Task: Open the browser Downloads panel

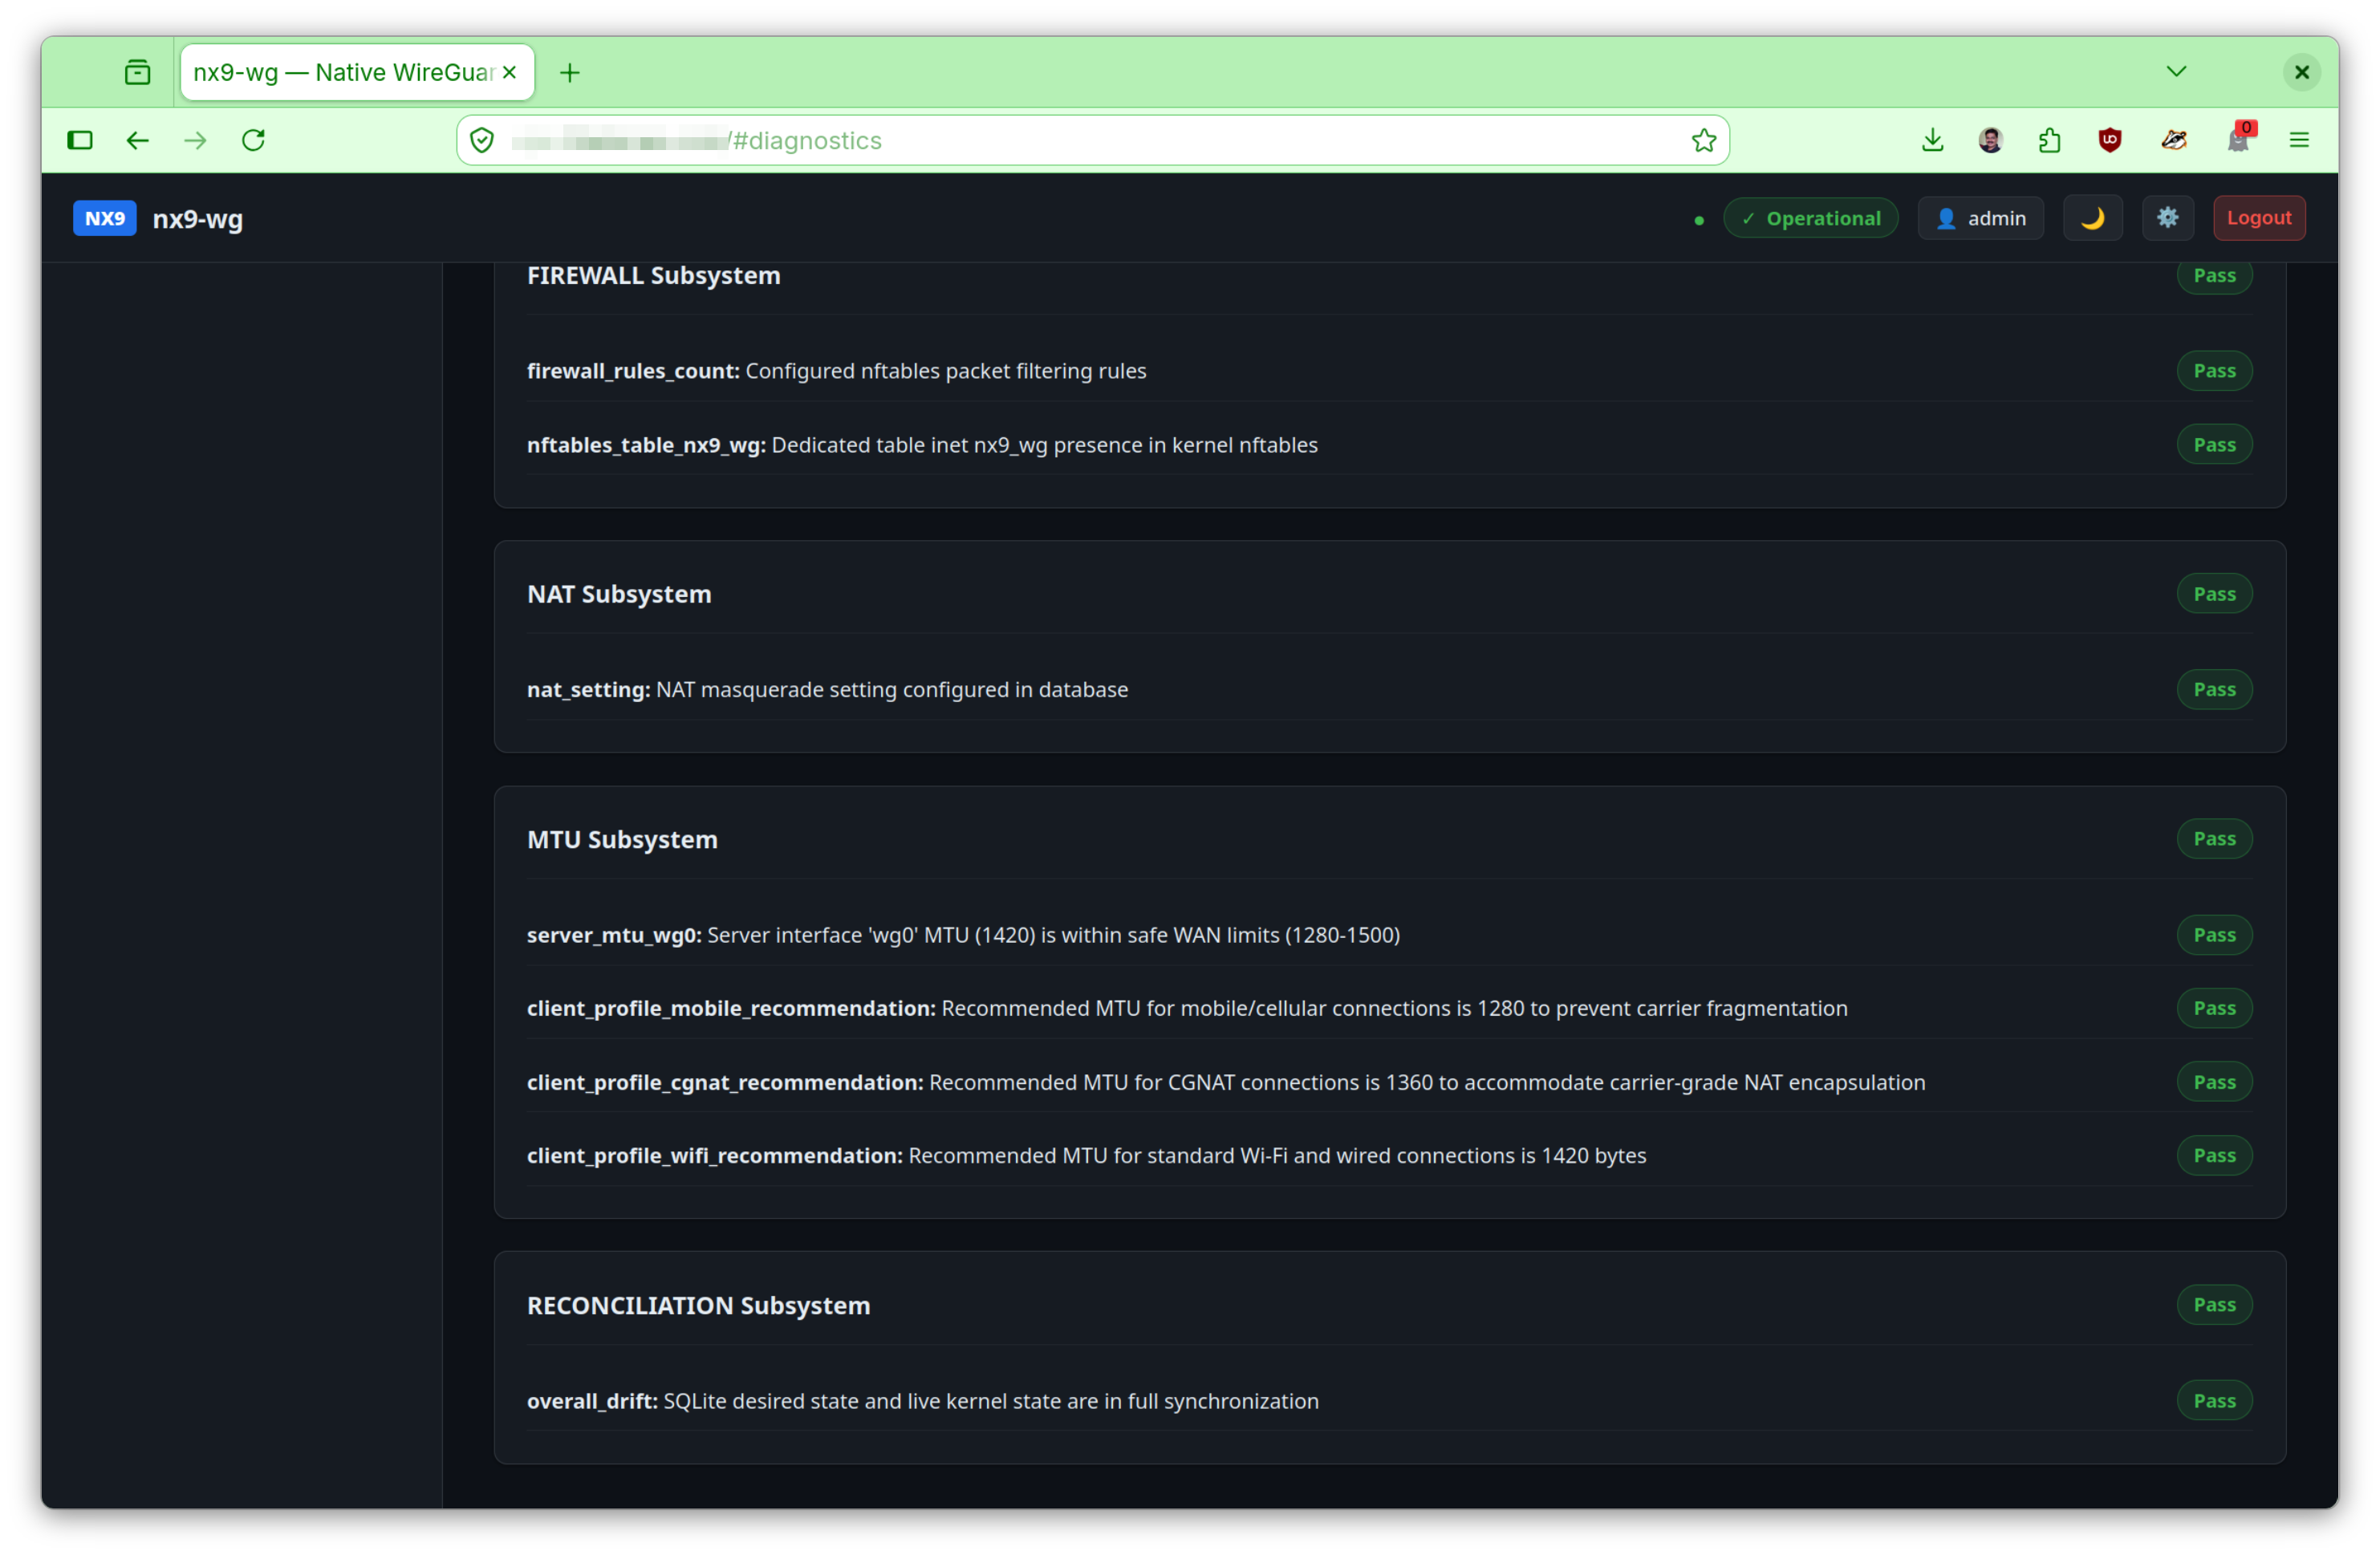Action: [1932, 140]
